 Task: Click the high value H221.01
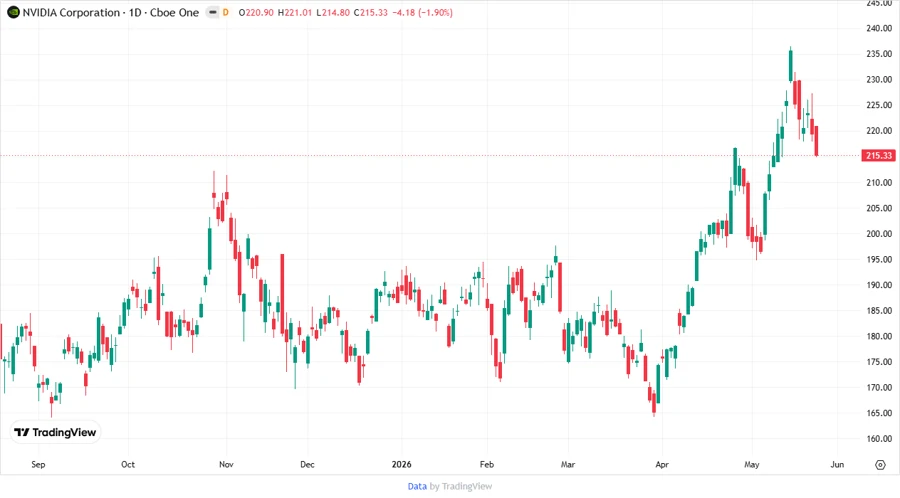295,12
